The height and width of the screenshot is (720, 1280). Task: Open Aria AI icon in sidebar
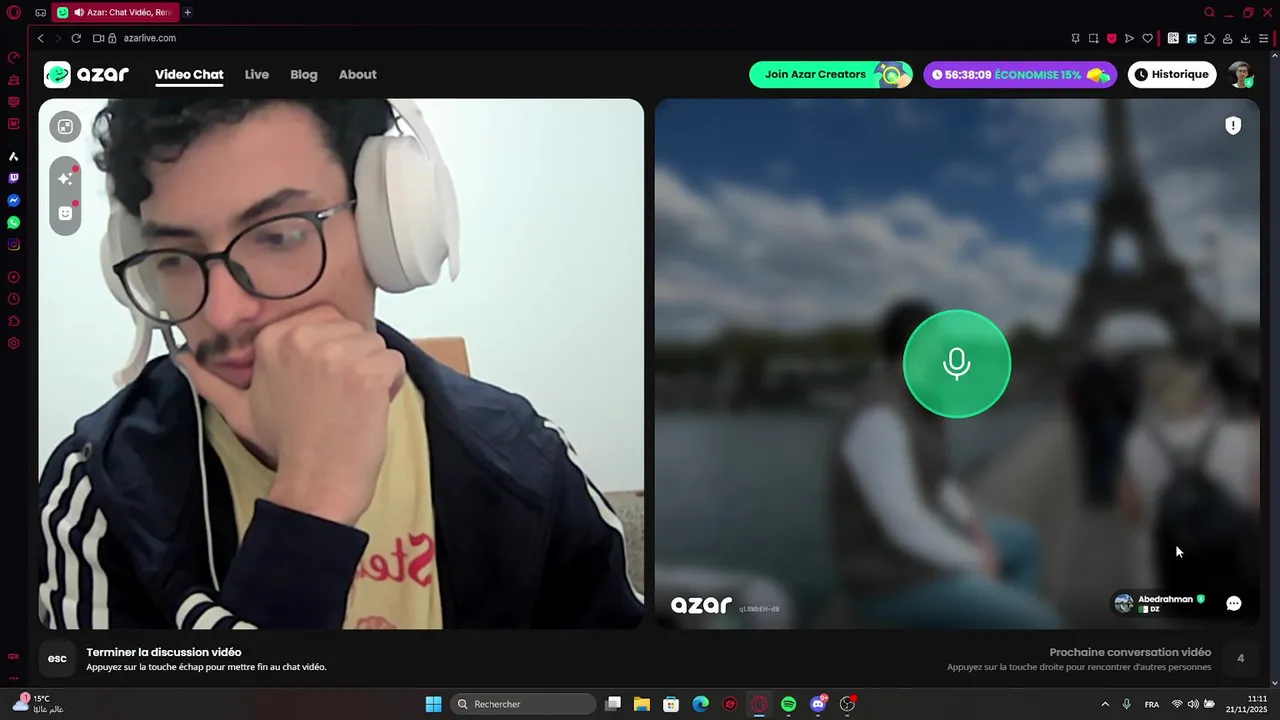[x=14, y=157]
